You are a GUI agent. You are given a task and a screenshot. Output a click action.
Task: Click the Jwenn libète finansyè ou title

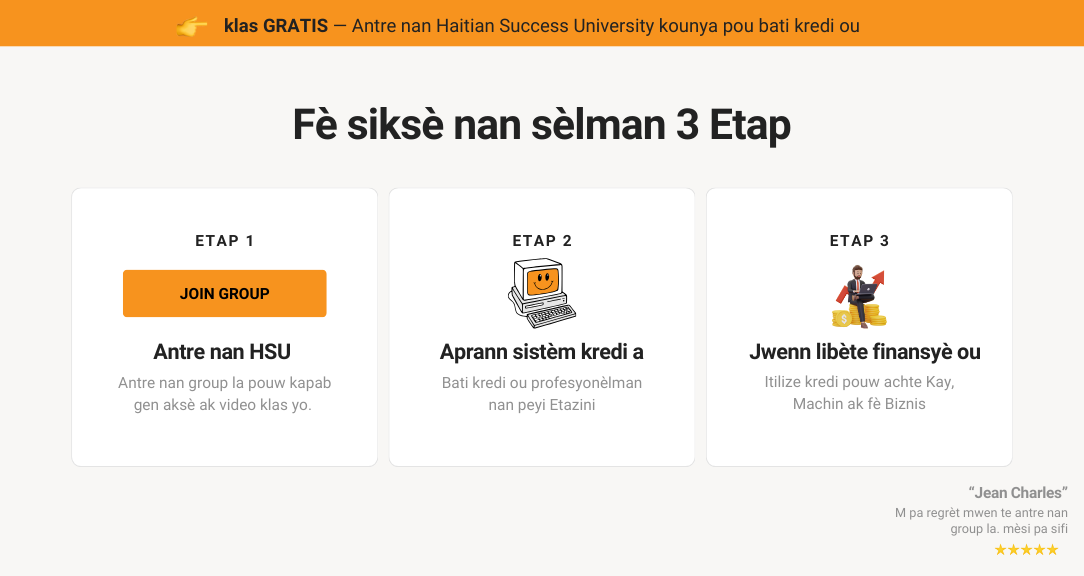[865, 351]
